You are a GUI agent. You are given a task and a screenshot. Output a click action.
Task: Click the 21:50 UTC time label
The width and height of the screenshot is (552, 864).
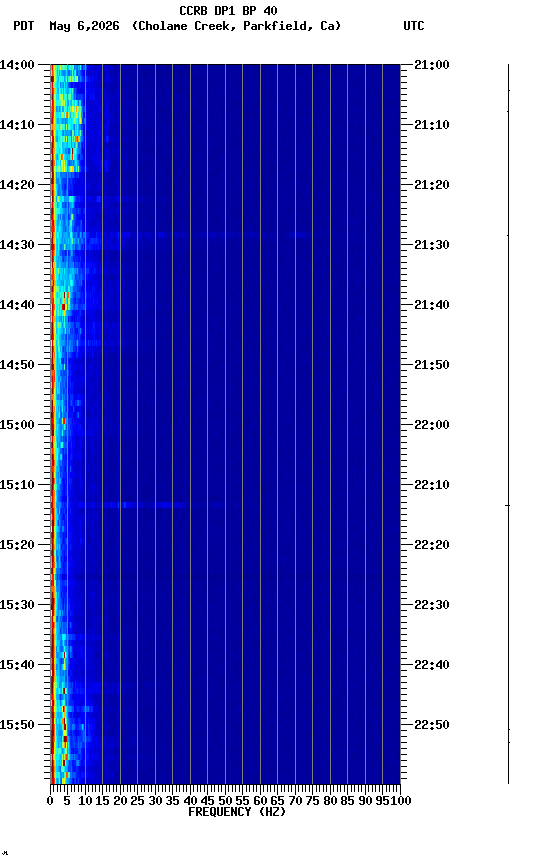(432, 365)
